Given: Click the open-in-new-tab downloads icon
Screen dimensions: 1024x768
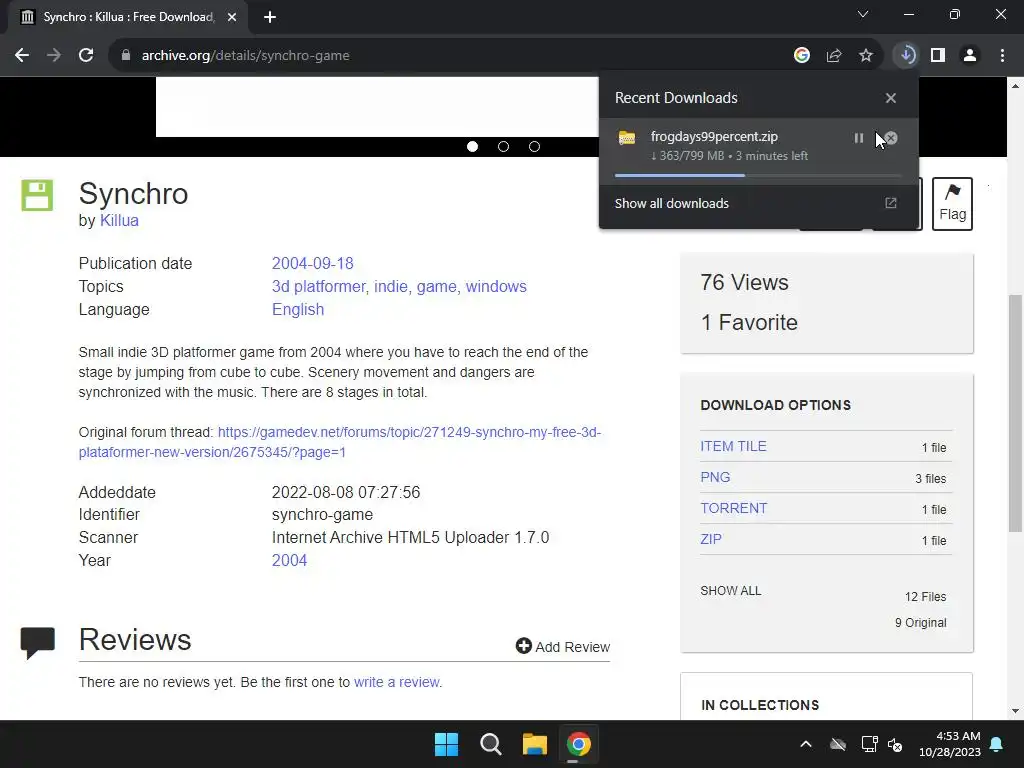Looking at the screenshot, I should pos(891,203).
